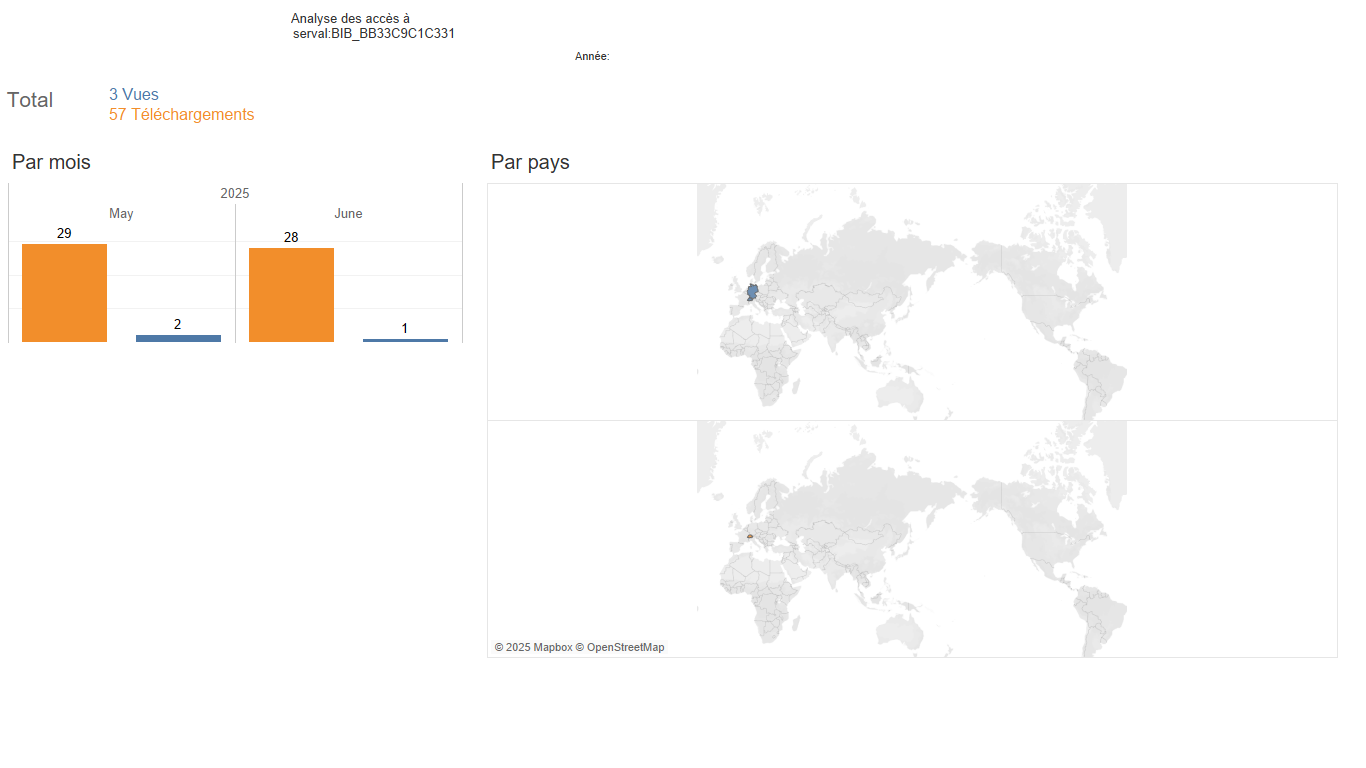
Task: Click the '57 Téléchargements' total
Action: (x=182, y=115)
